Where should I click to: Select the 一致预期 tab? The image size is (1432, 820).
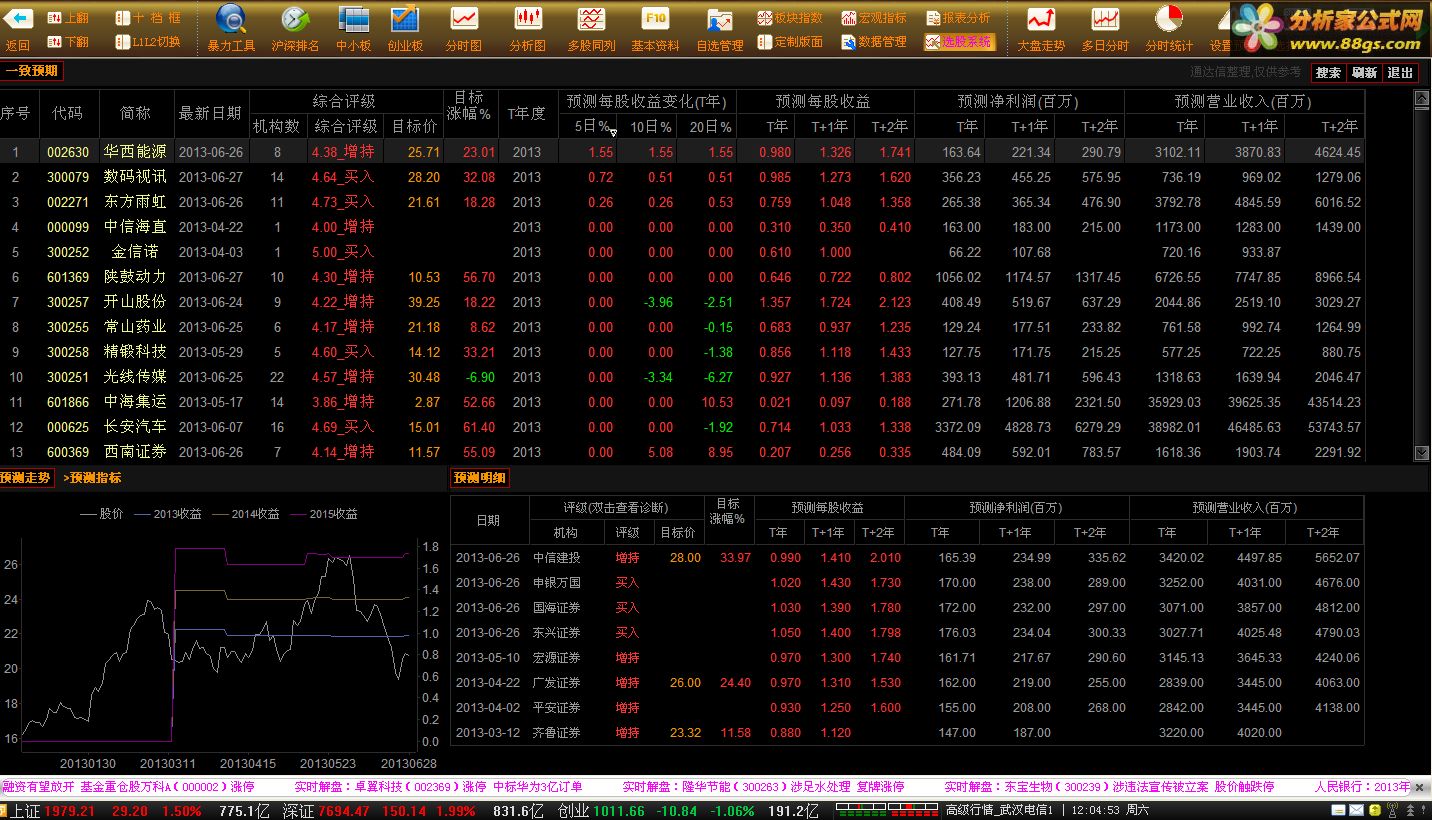(x=33, y=71)
